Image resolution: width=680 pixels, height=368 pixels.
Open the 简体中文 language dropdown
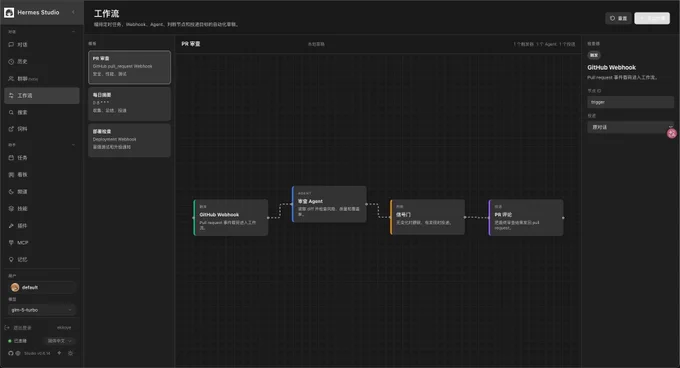coord(59,341)
